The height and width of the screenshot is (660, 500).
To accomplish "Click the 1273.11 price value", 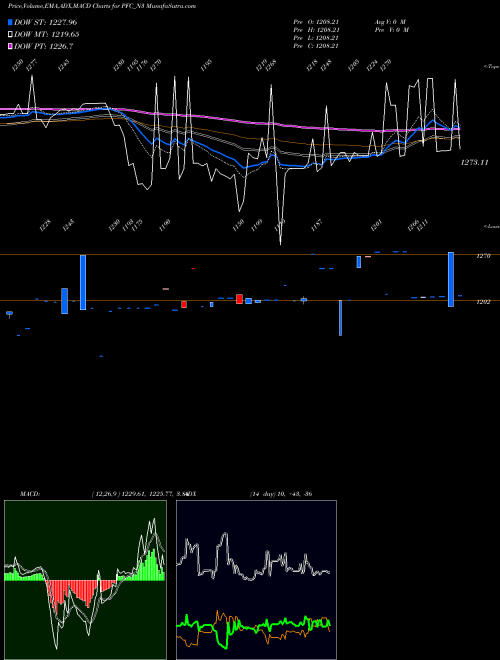I will tap(474, 162).
